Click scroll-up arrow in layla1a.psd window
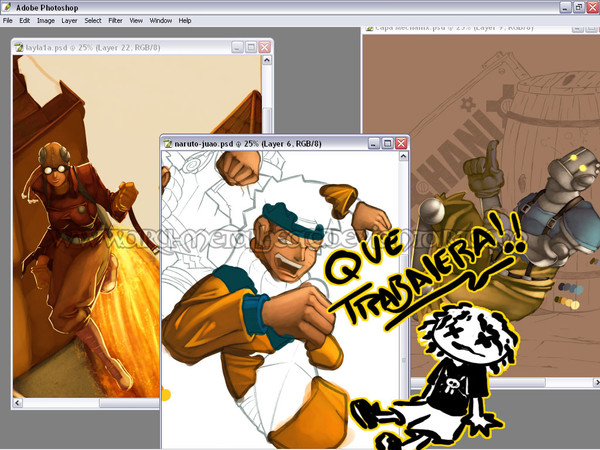Screen dimensions: 600x450 coord(267,60)
